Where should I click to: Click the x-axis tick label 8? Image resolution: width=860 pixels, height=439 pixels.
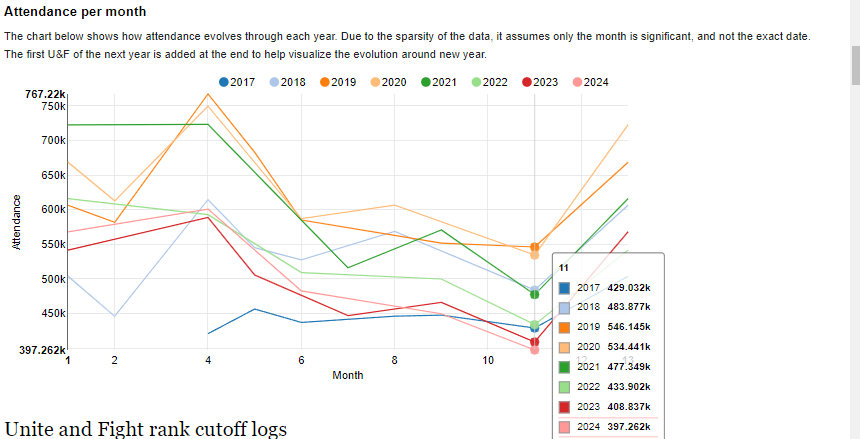coord(394,361)
